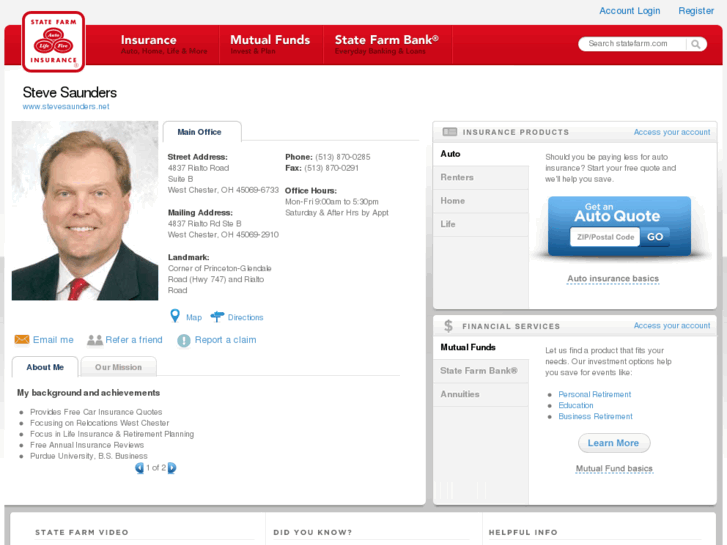Click GO on the Auto Quote

coord(655,237)
